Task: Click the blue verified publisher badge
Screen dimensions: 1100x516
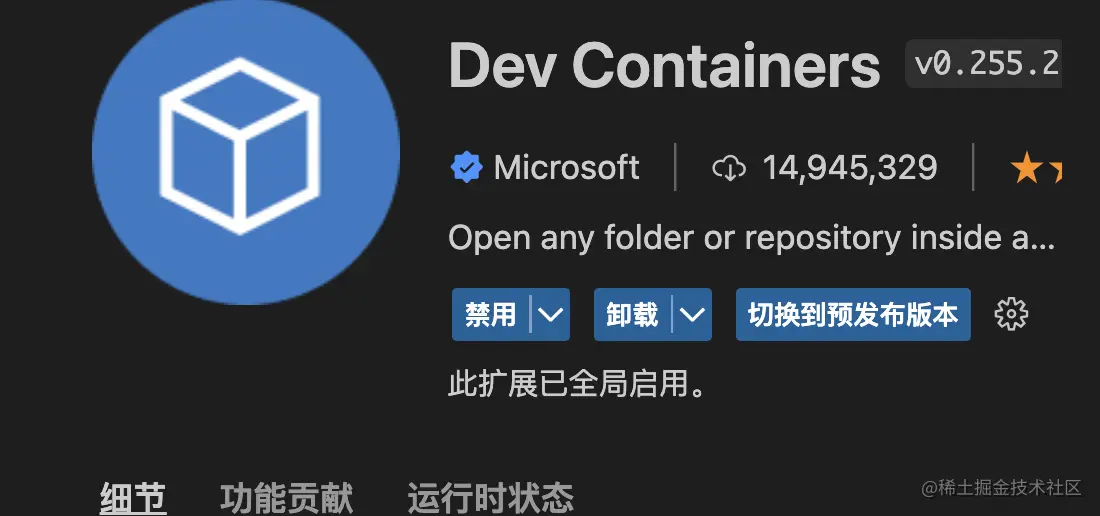Action: (467, 168)
